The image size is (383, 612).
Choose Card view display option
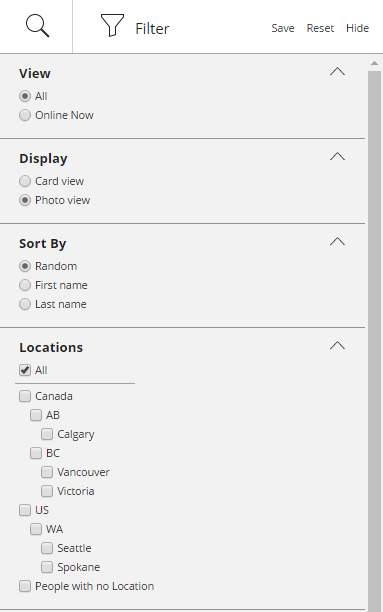point(25,181)
